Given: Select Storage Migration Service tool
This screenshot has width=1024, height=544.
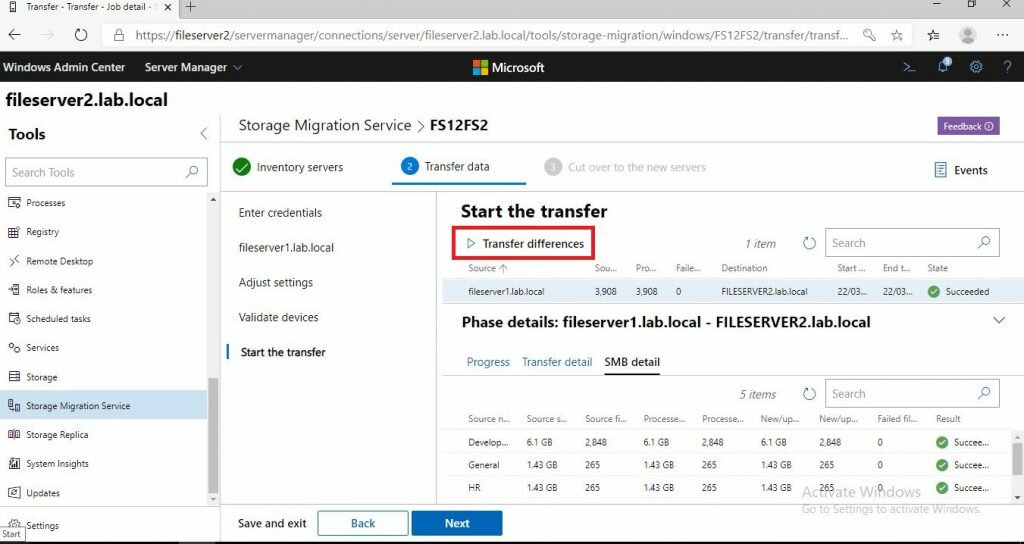Looking at the screenshot, I should (104, 406).
